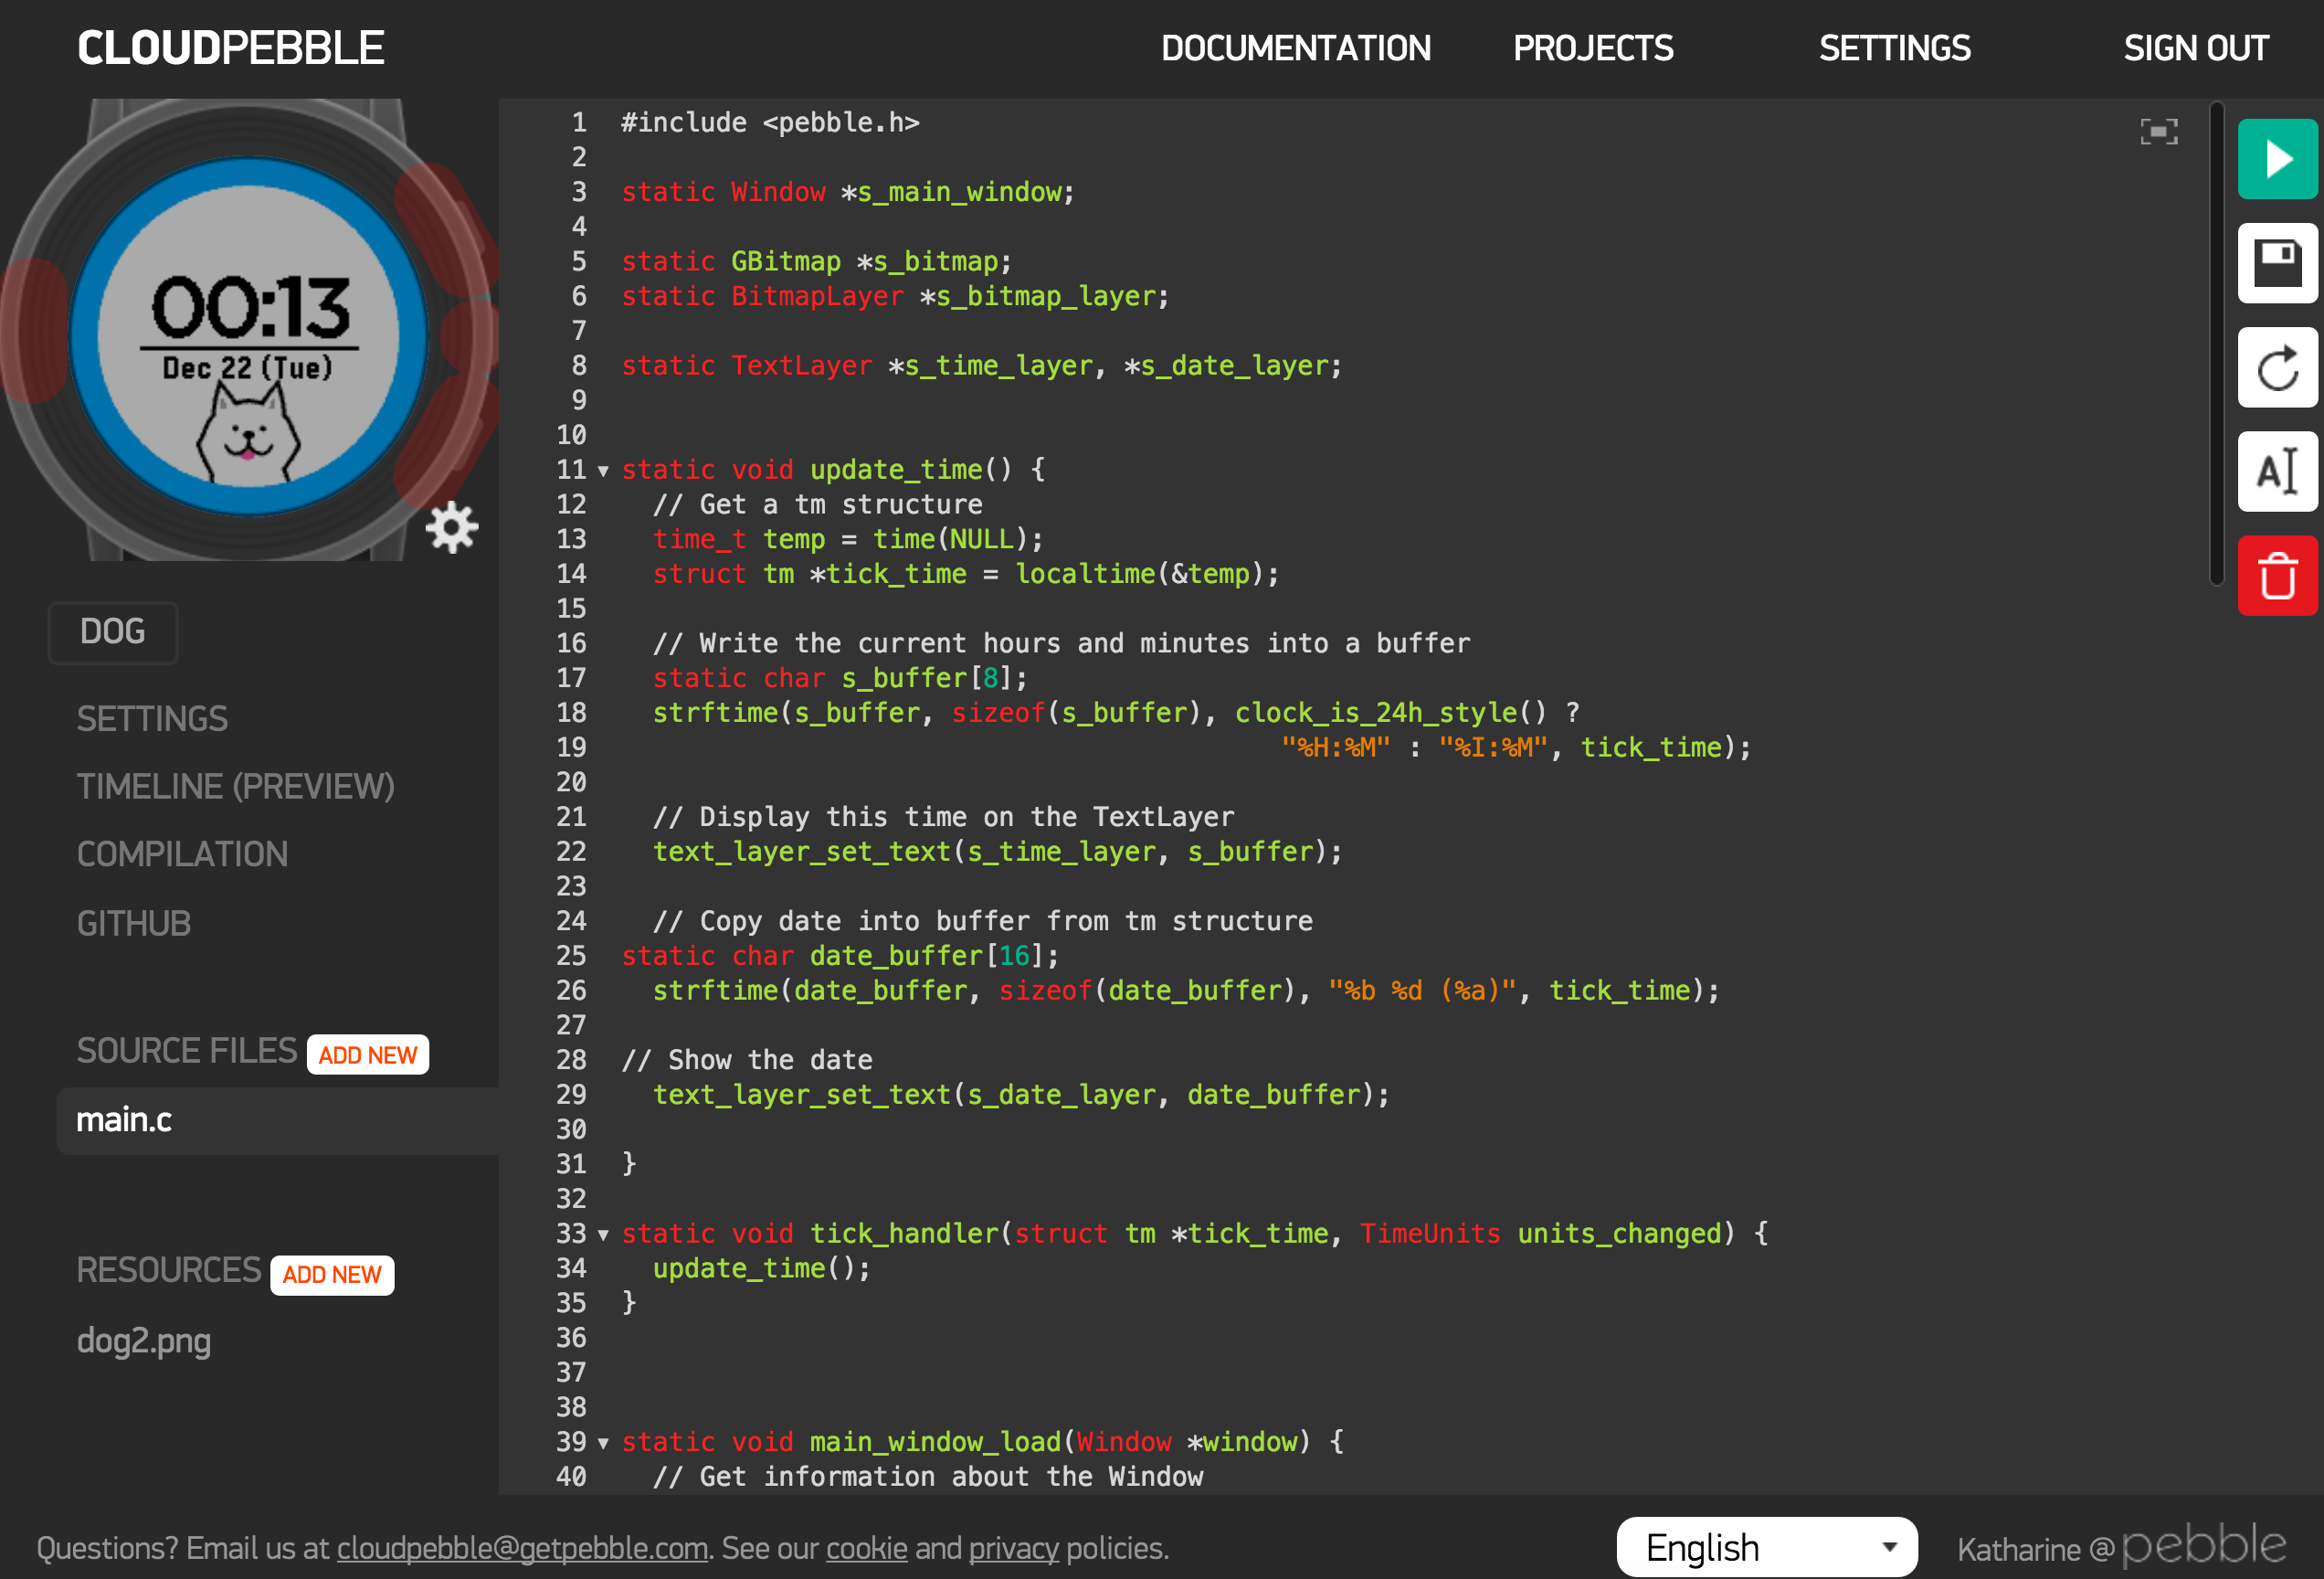
Task: Click the emulator bottom right button
Action: click(446, 440)
